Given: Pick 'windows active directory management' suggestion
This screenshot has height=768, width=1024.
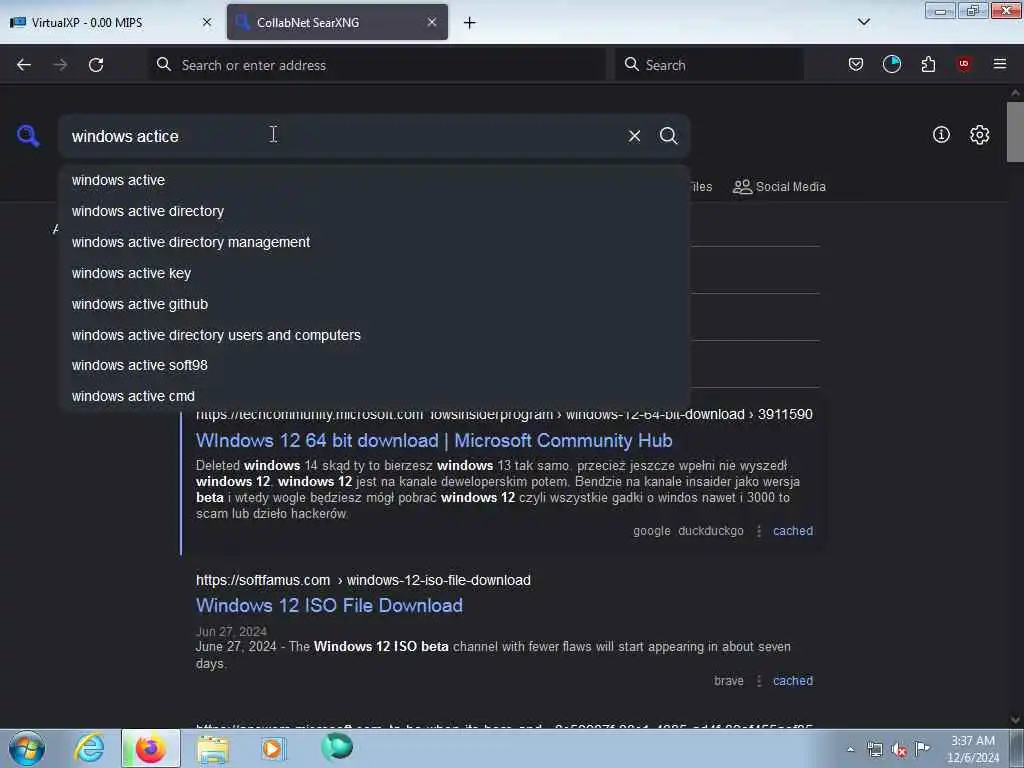Looking at the screenshot, I should (x=374, y=242).
